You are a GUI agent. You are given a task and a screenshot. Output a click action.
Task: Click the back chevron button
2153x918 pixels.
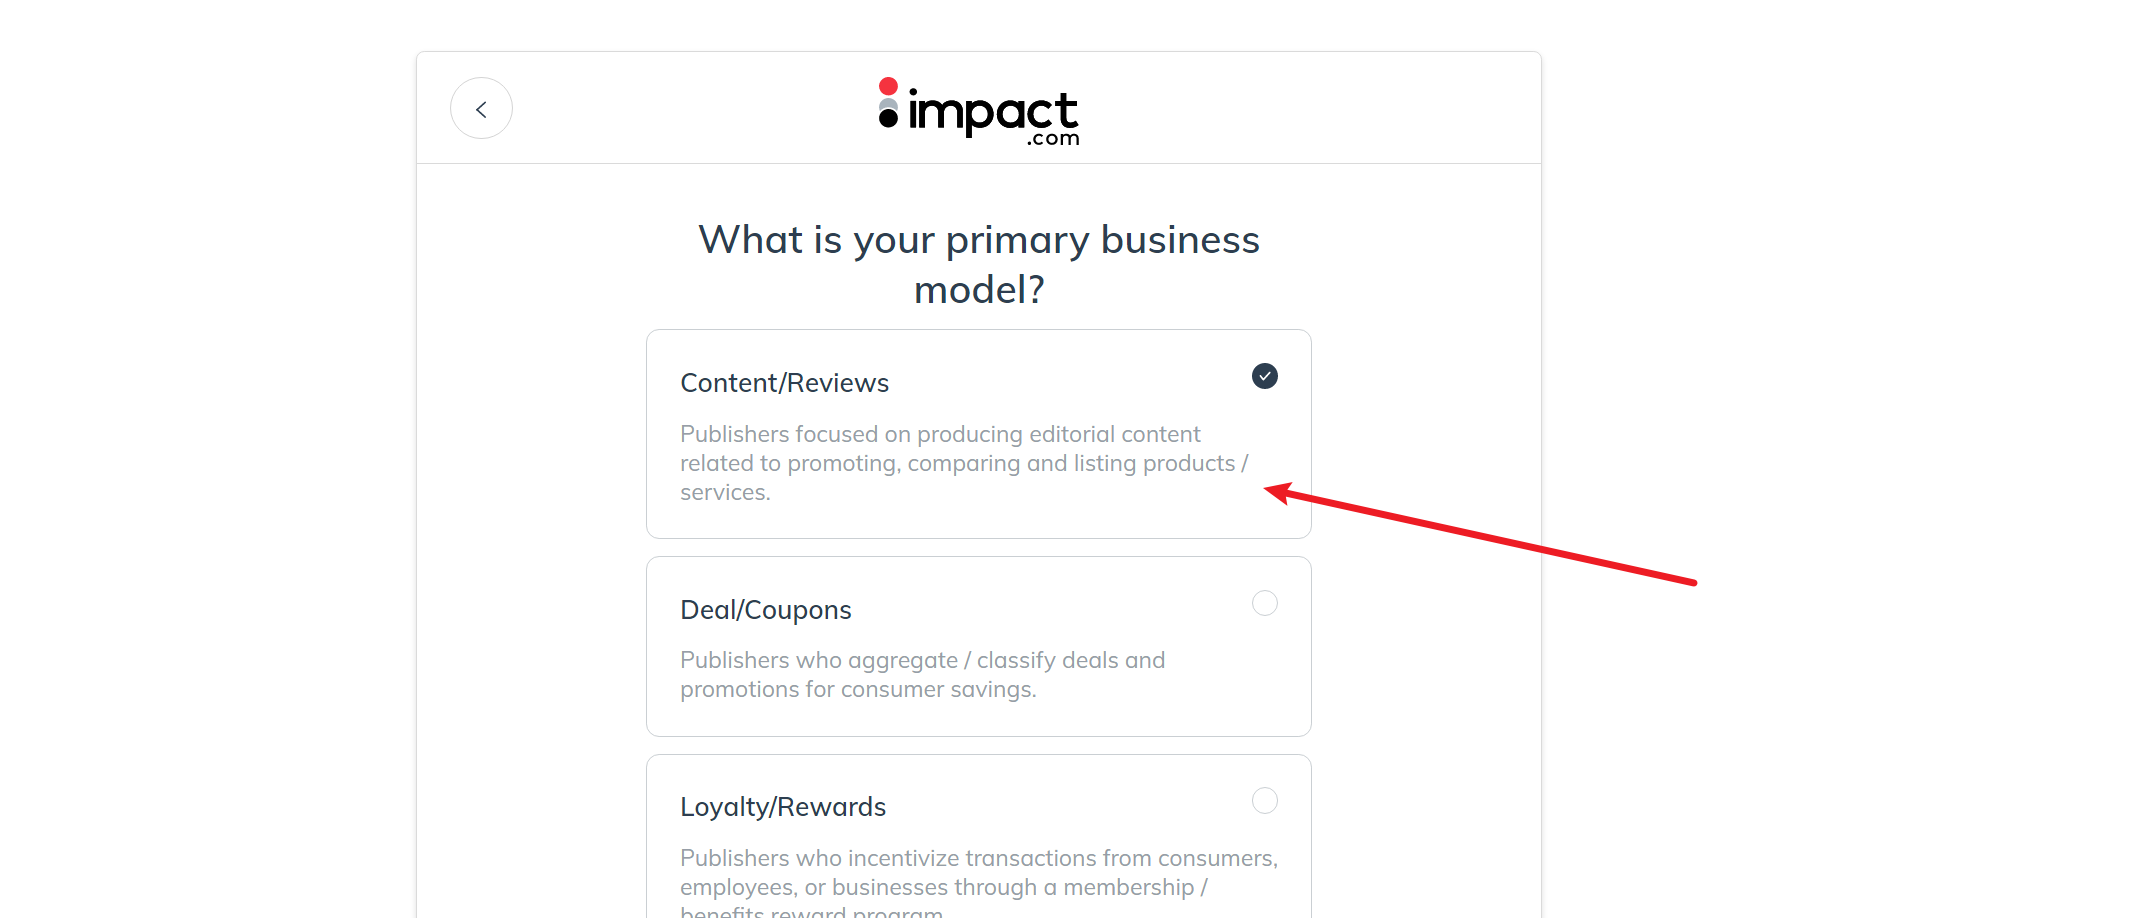481,109
